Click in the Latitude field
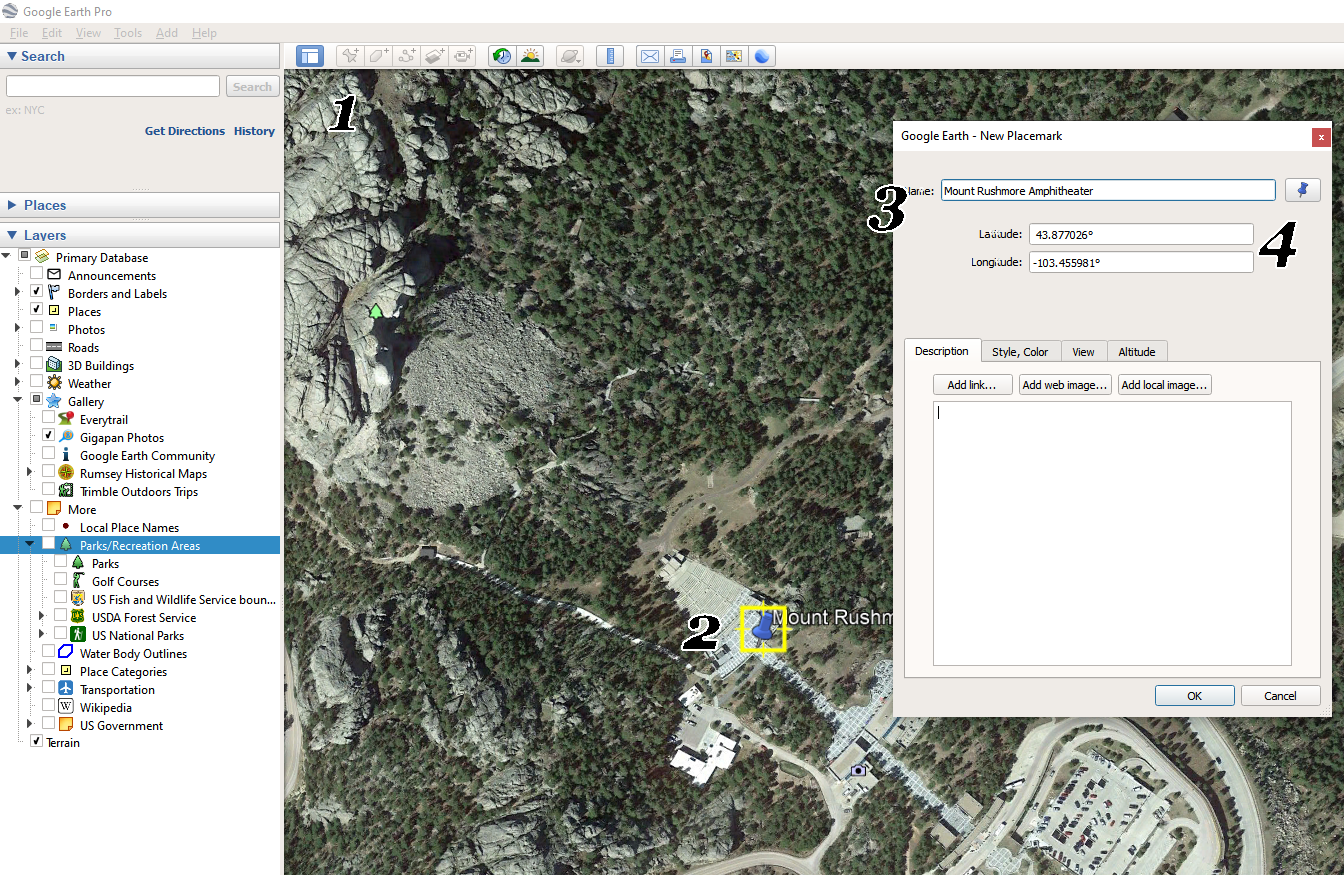 pos(1141,234)
